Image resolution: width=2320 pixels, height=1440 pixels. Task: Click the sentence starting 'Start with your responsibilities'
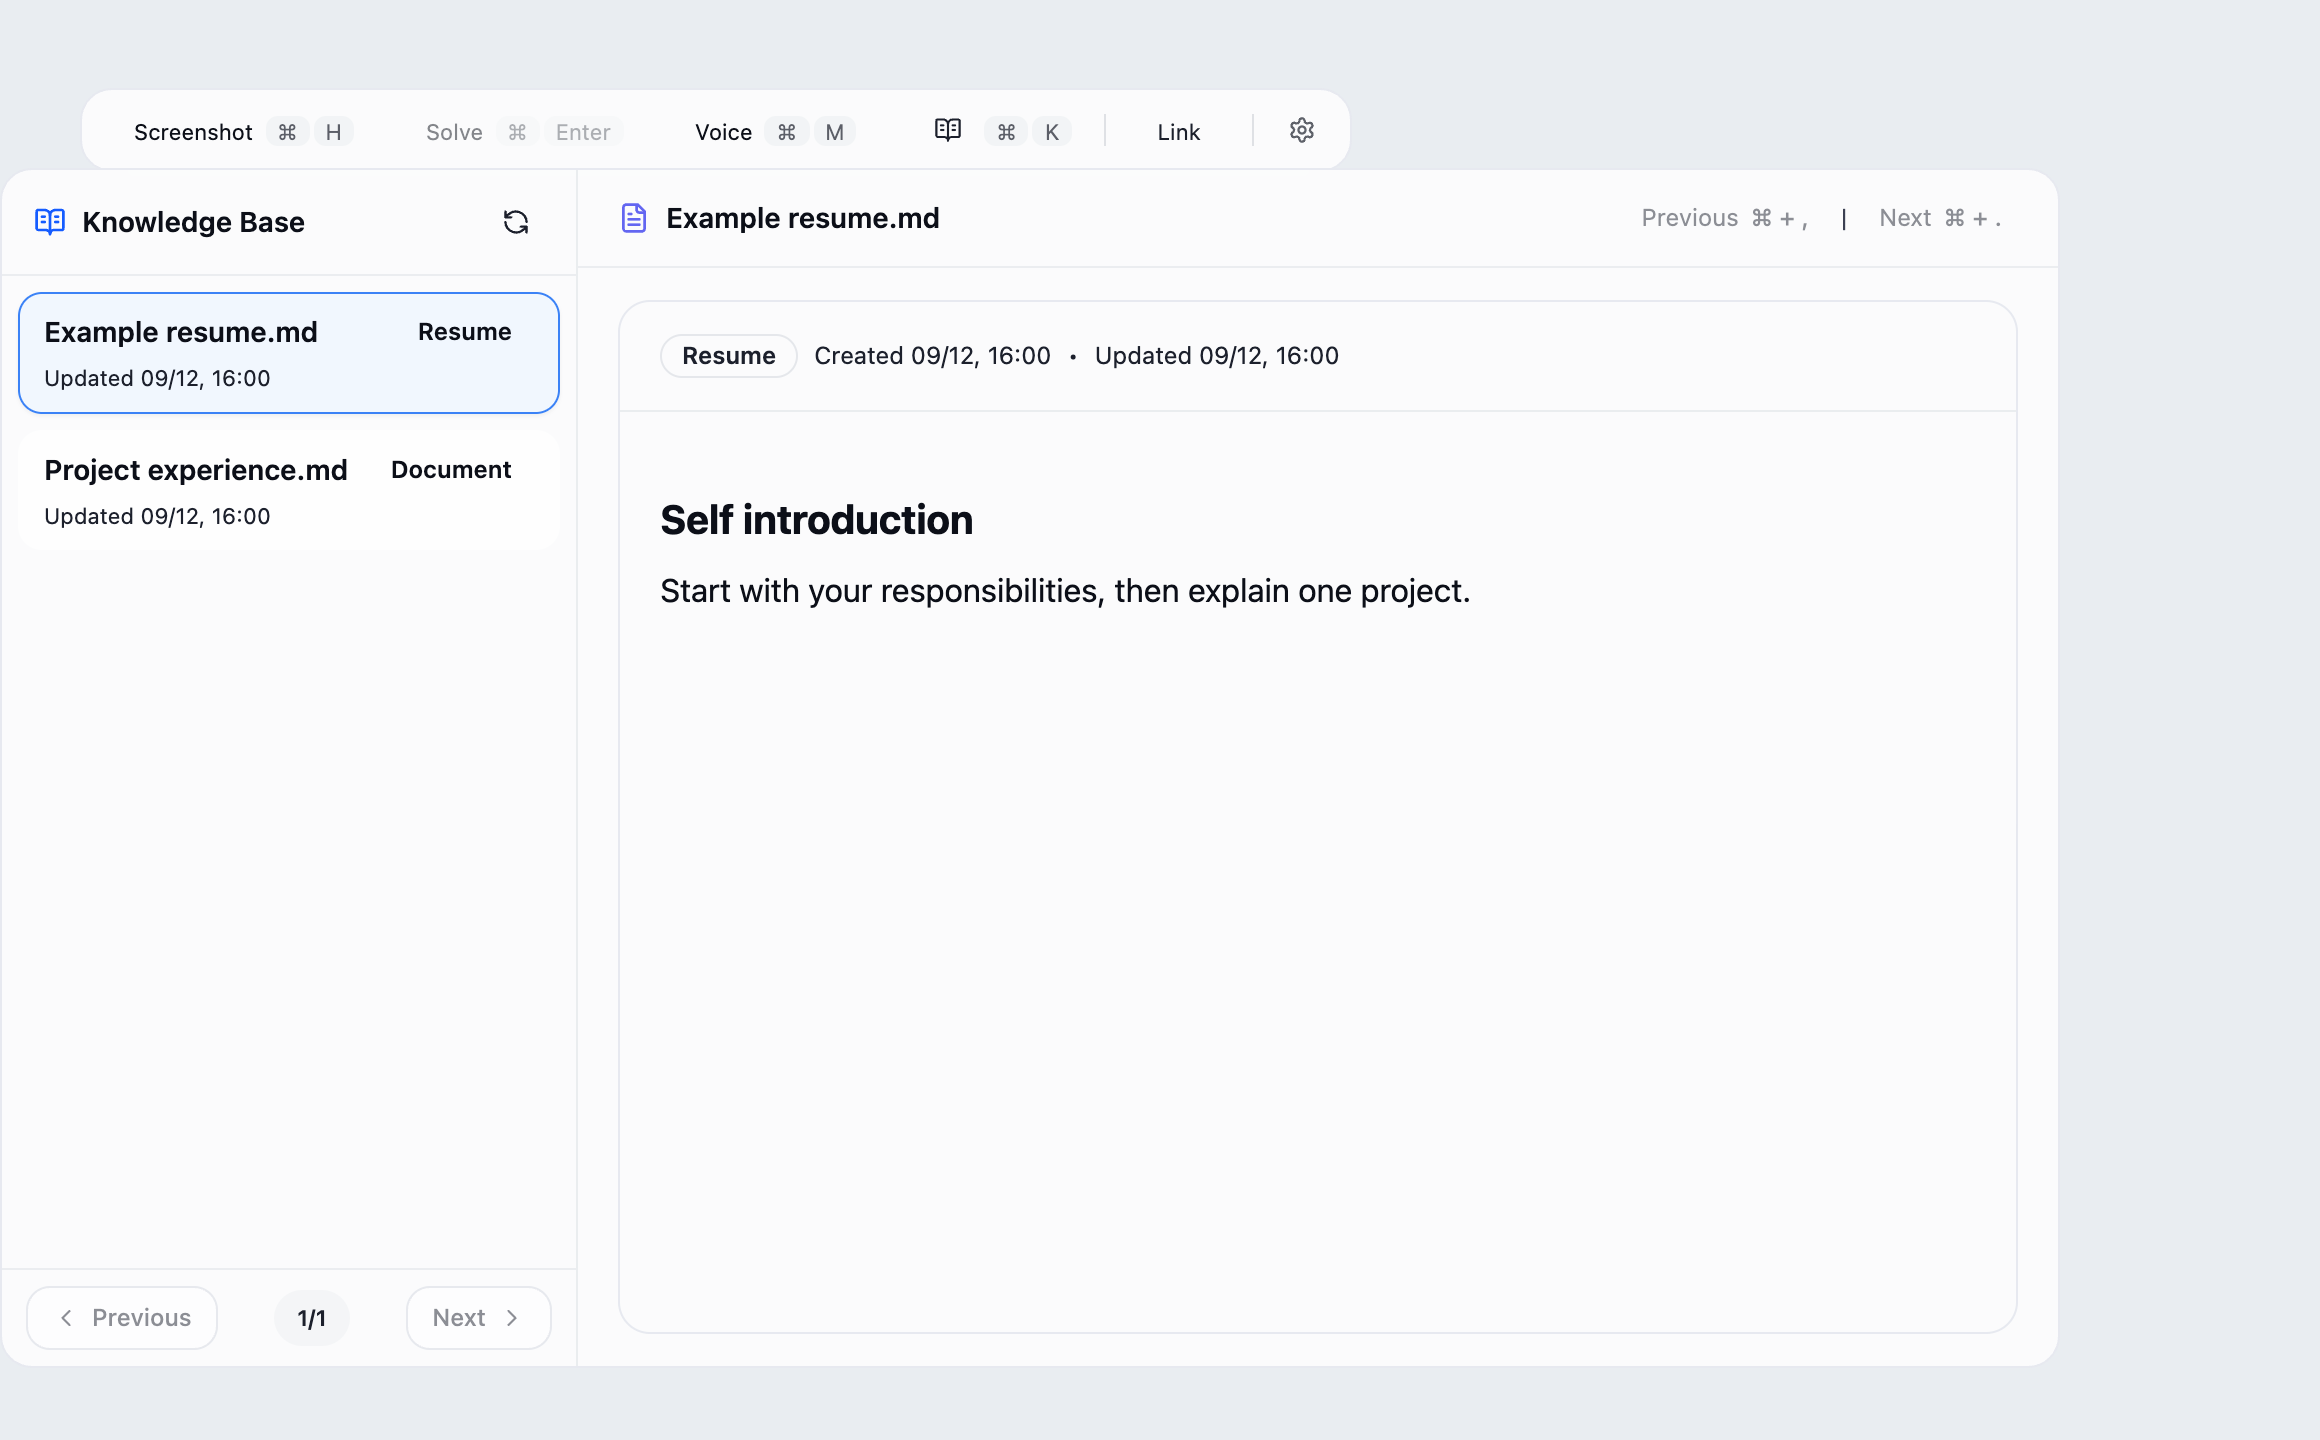point(1066,591)
